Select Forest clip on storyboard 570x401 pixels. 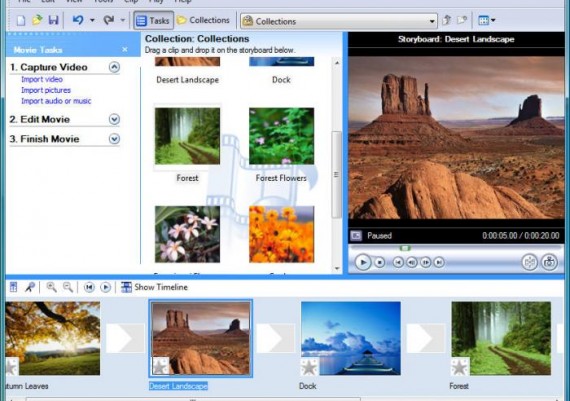point(501,338)
